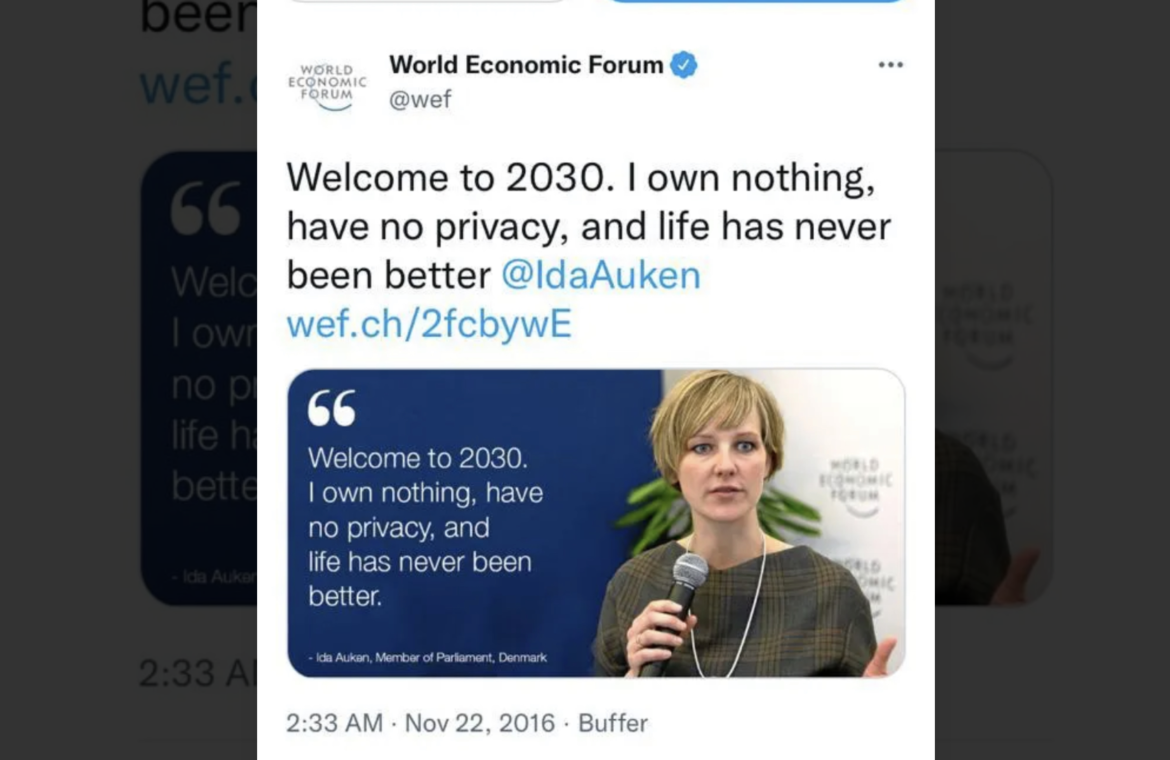Click the Nov 22, 2016 date
The height and width of the screenshot is (760, 1170).
[x=479, y=722]
